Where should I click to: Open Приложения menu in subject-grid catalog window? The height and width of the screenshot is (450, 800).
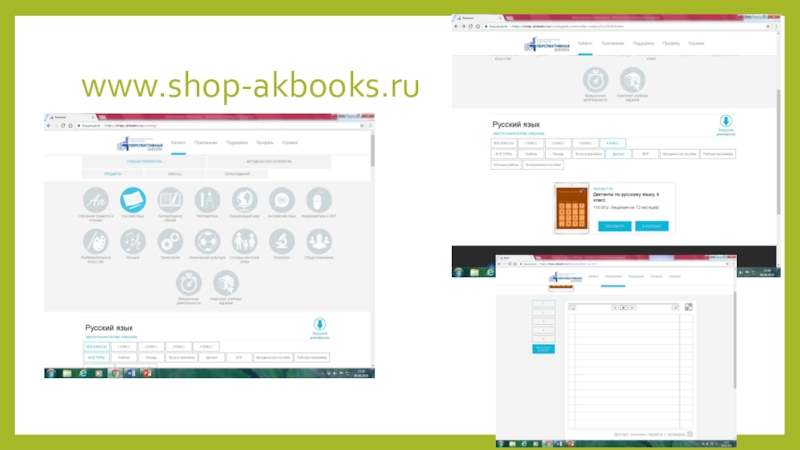tap(206, 143)
